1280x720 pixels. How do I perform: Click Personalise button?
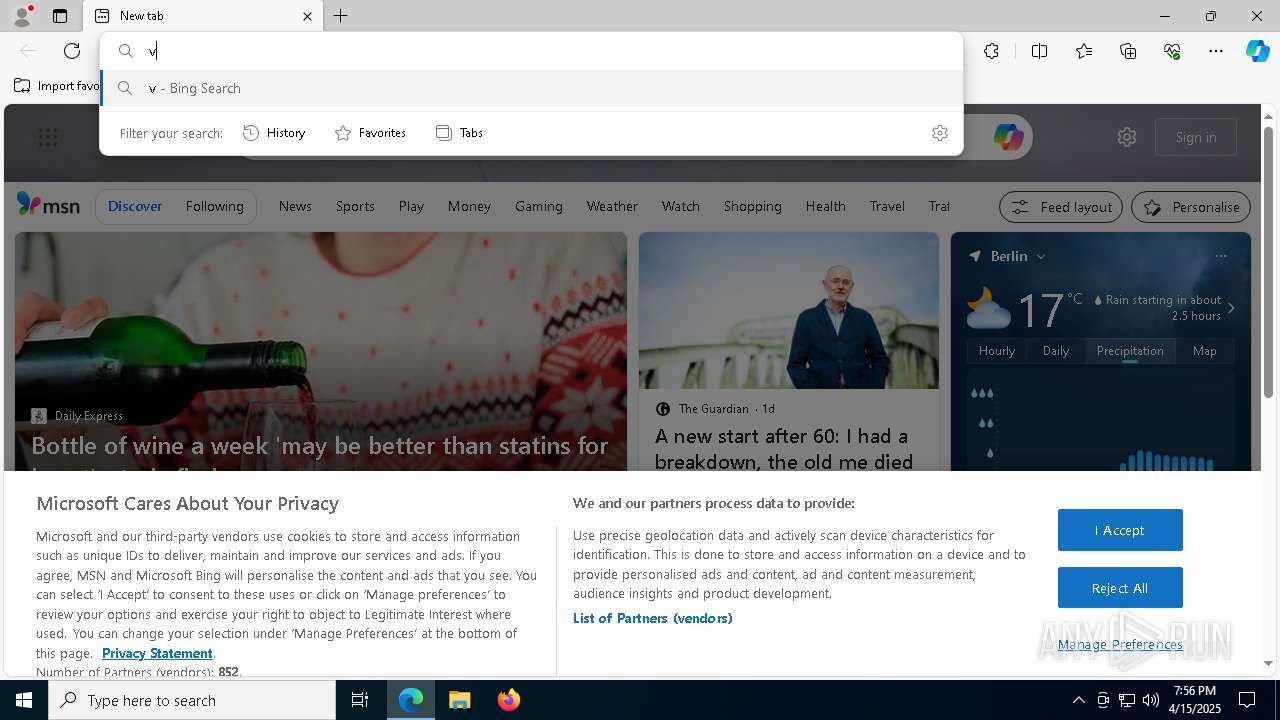pos(1191,207)
